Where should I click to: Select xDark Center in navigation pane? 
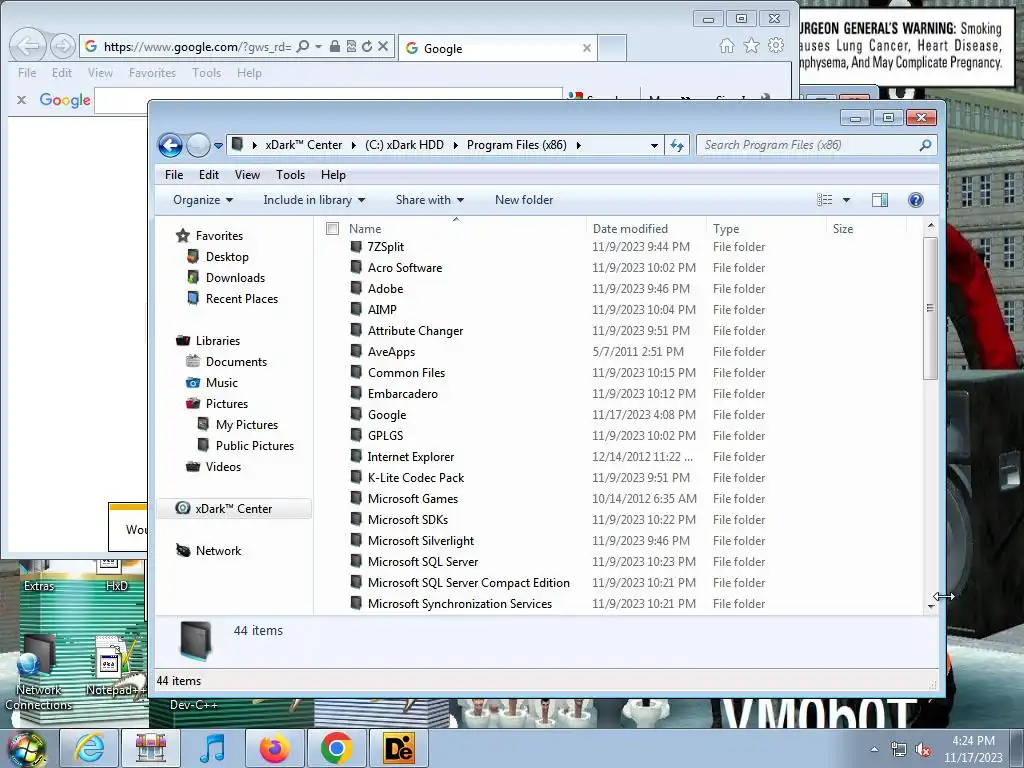[233, 509]
